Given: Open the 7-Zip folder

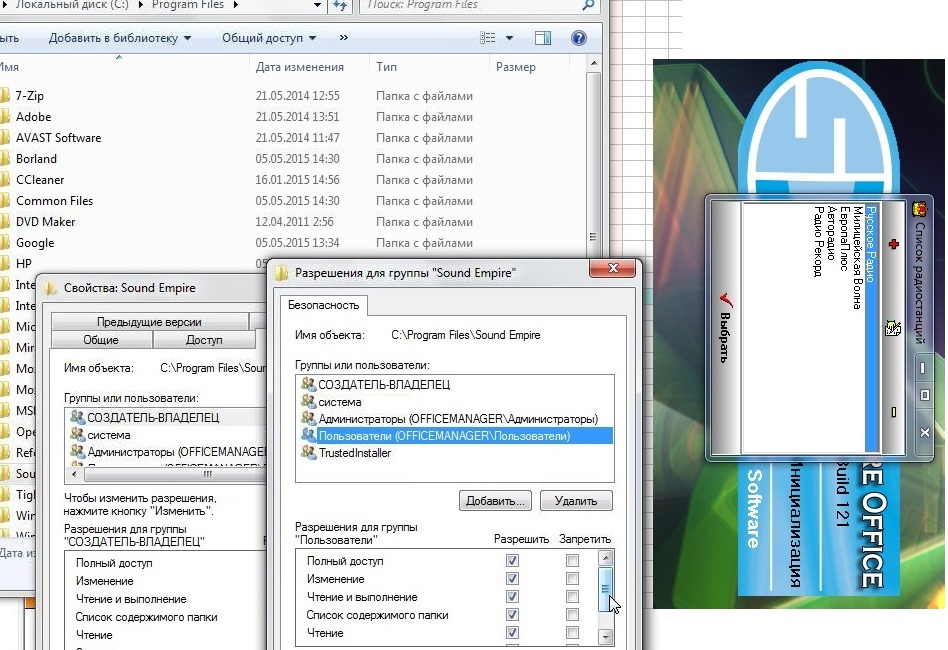Looking at the screenshot, I should tap(30, 96).
